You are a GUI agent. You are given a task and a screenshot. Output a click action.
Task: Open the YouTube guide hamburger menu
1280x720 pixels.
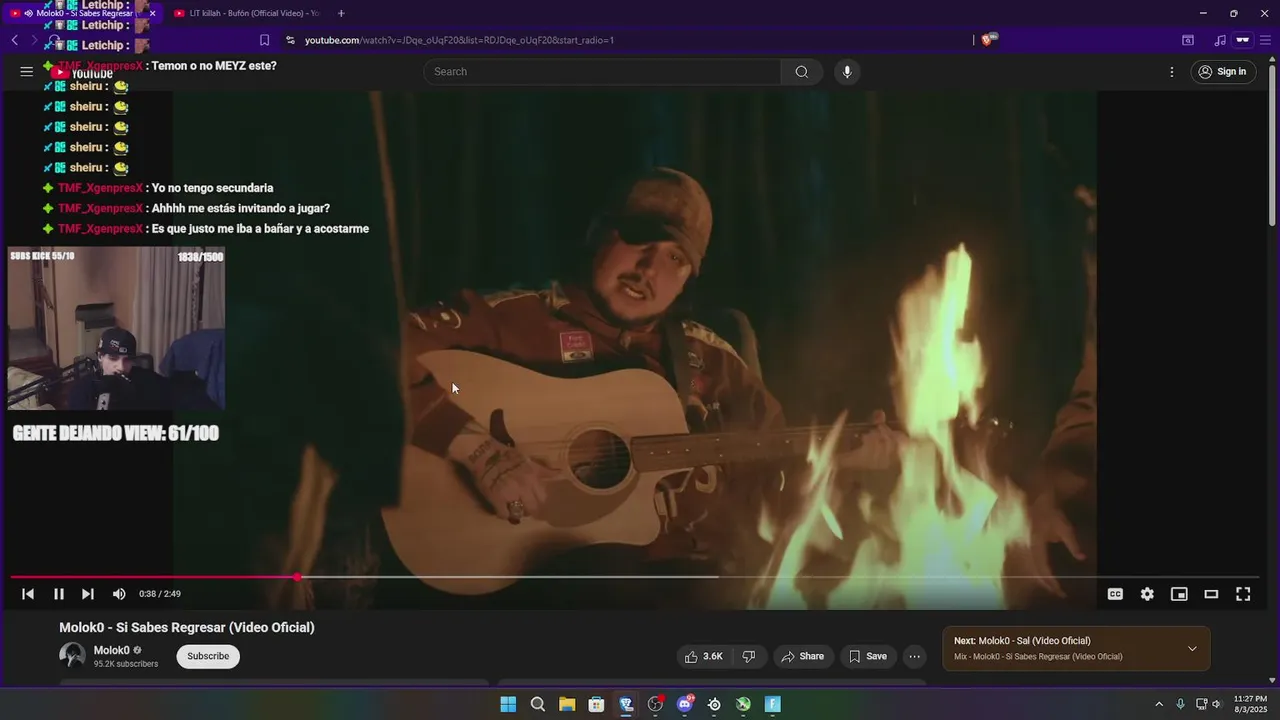pos(27,72)
